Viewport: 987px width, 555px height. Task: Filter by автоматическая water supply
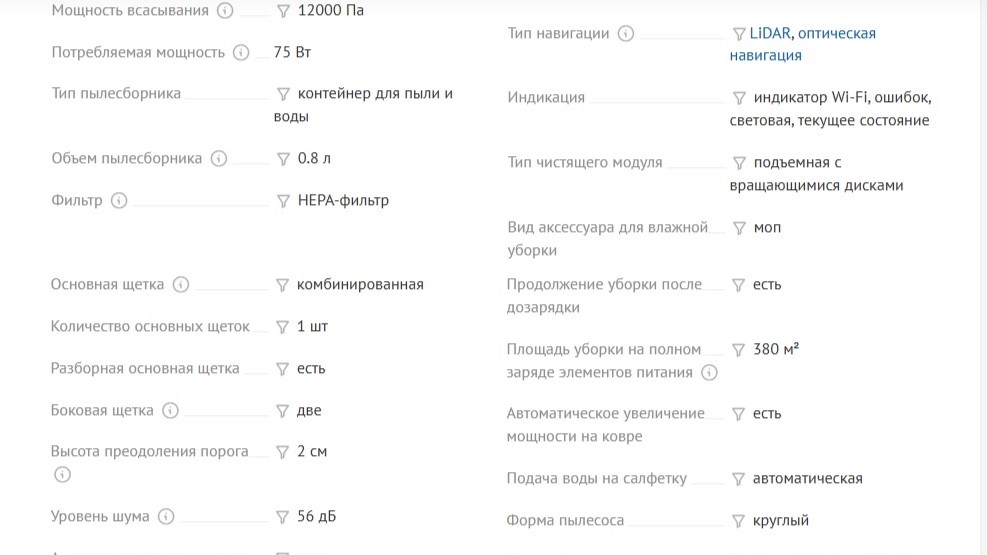tap(739, 479)
